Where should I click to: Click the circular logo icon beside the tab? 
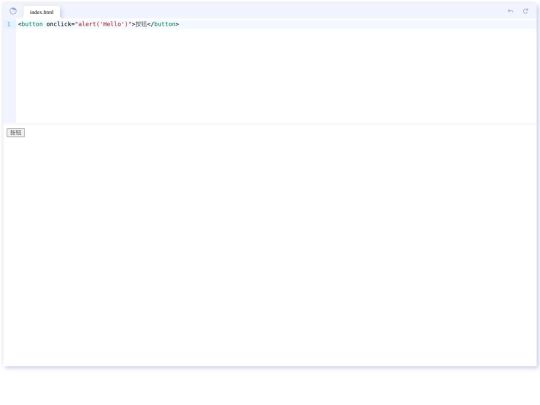(13, 11)
